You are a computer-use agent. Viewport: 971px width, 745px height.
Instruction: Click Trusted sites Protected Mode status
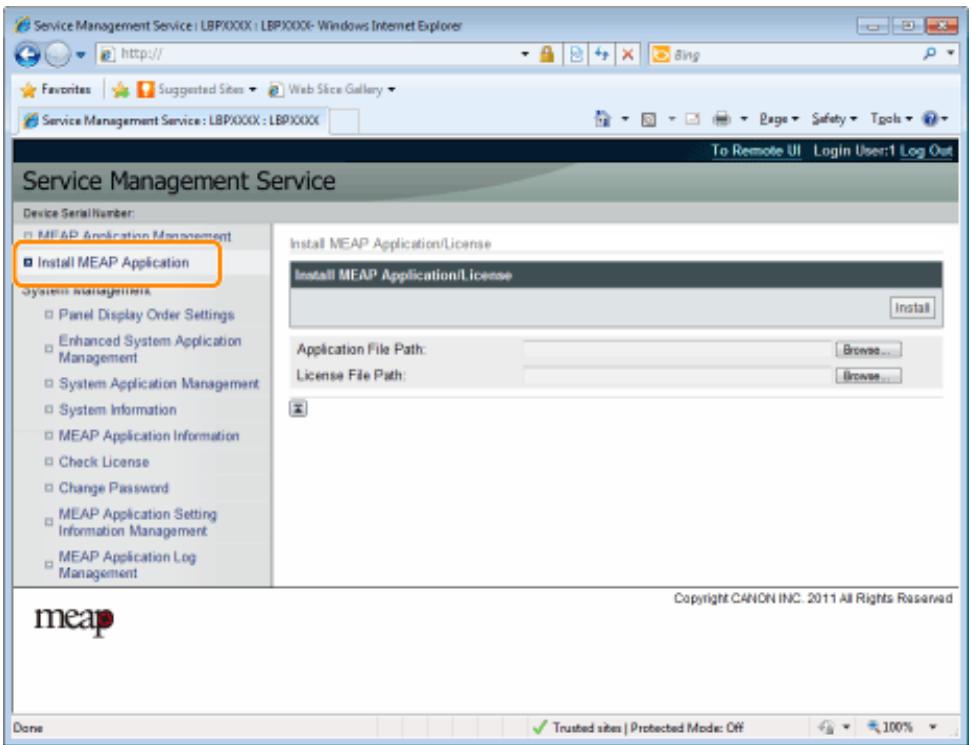pyautogui.click(x=638, y=728)
